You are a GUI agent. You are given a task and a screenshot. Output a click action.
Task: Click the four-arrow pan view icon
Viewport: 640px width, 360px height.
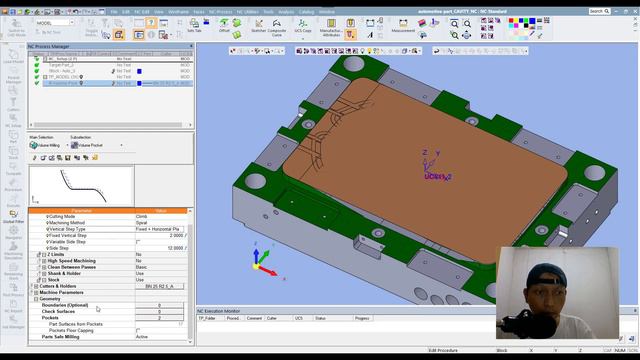[467, 36]
